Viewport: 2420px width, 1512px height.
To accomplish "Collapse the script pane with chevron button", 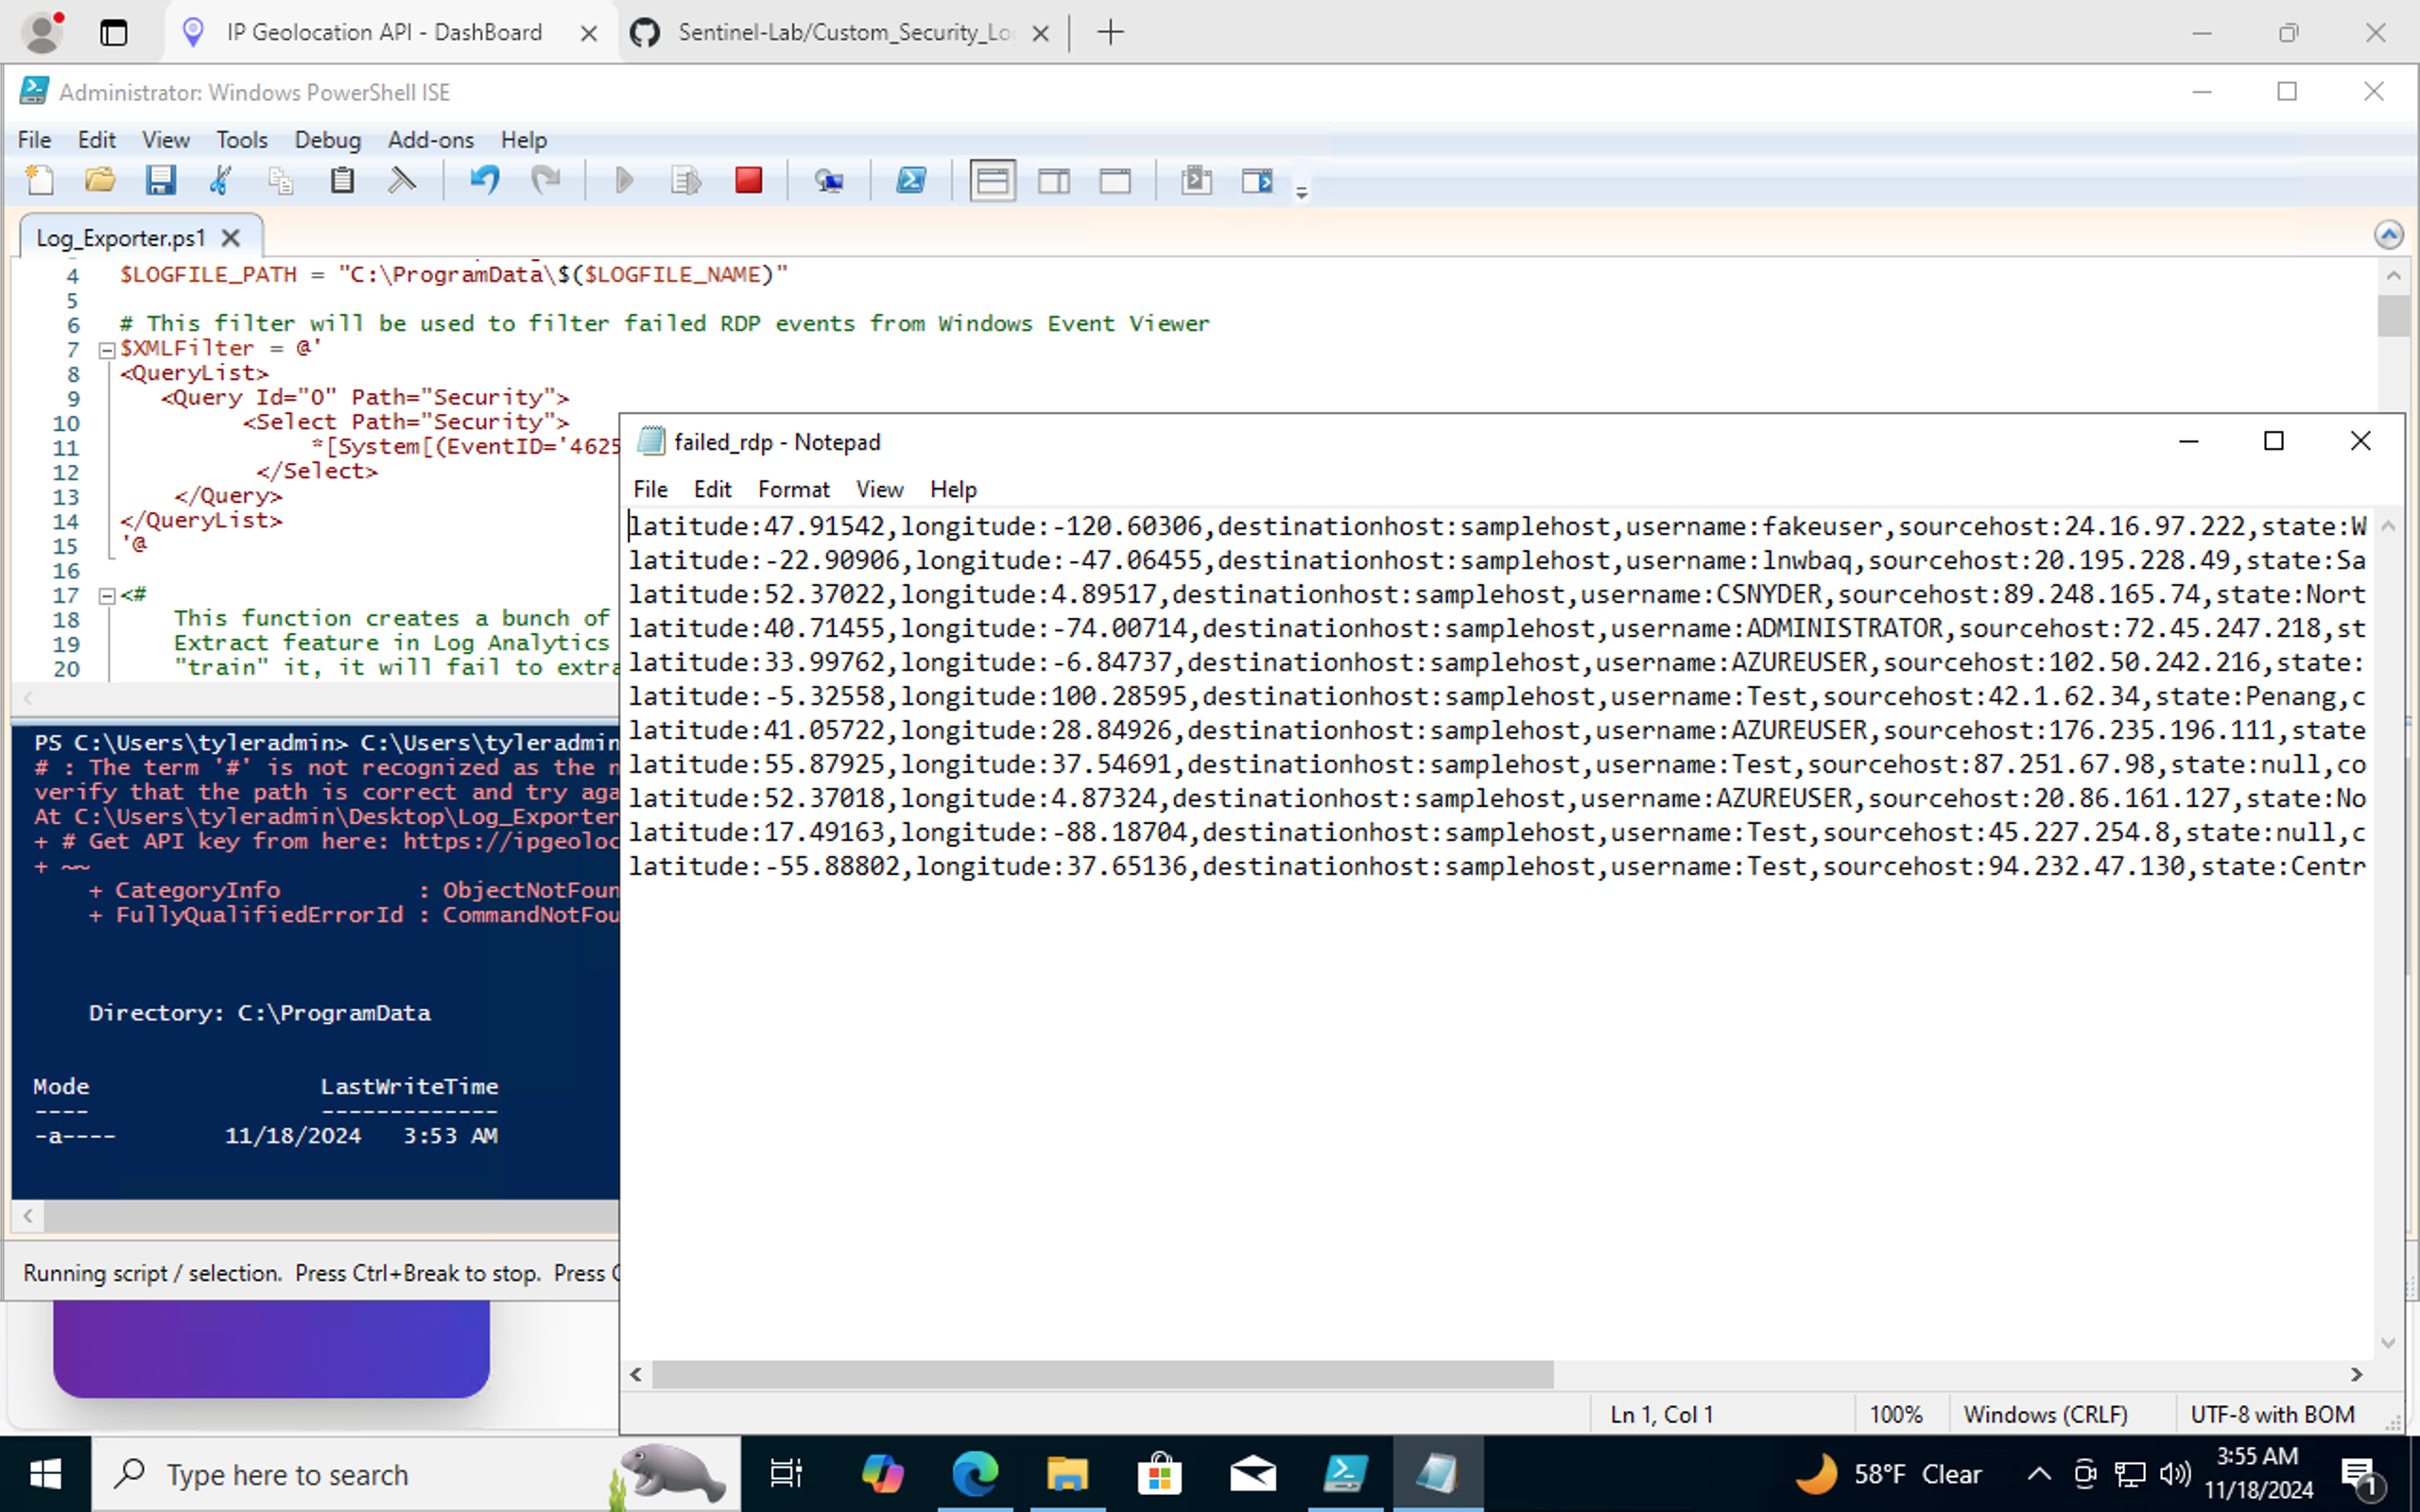I will coord(2388,235).
